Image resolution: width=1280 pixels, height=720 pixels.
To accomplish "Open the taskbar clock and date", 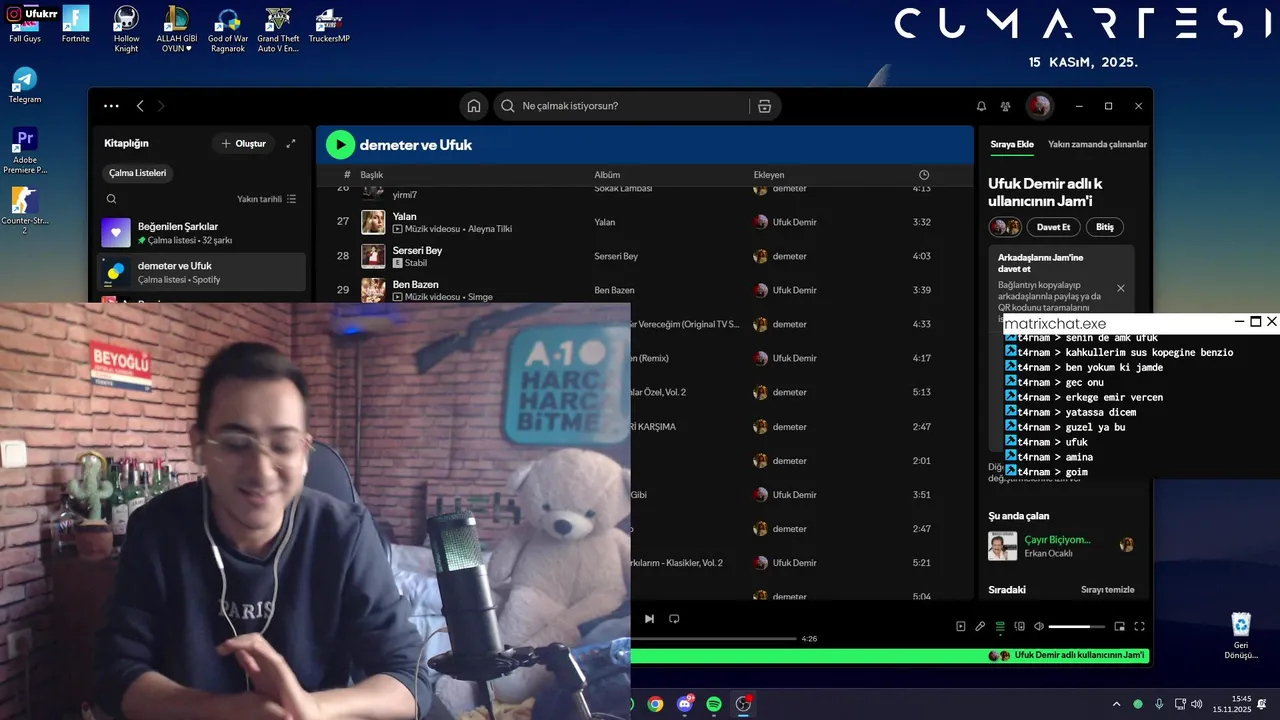I will pyautogui.click(x=1232, y=704).
